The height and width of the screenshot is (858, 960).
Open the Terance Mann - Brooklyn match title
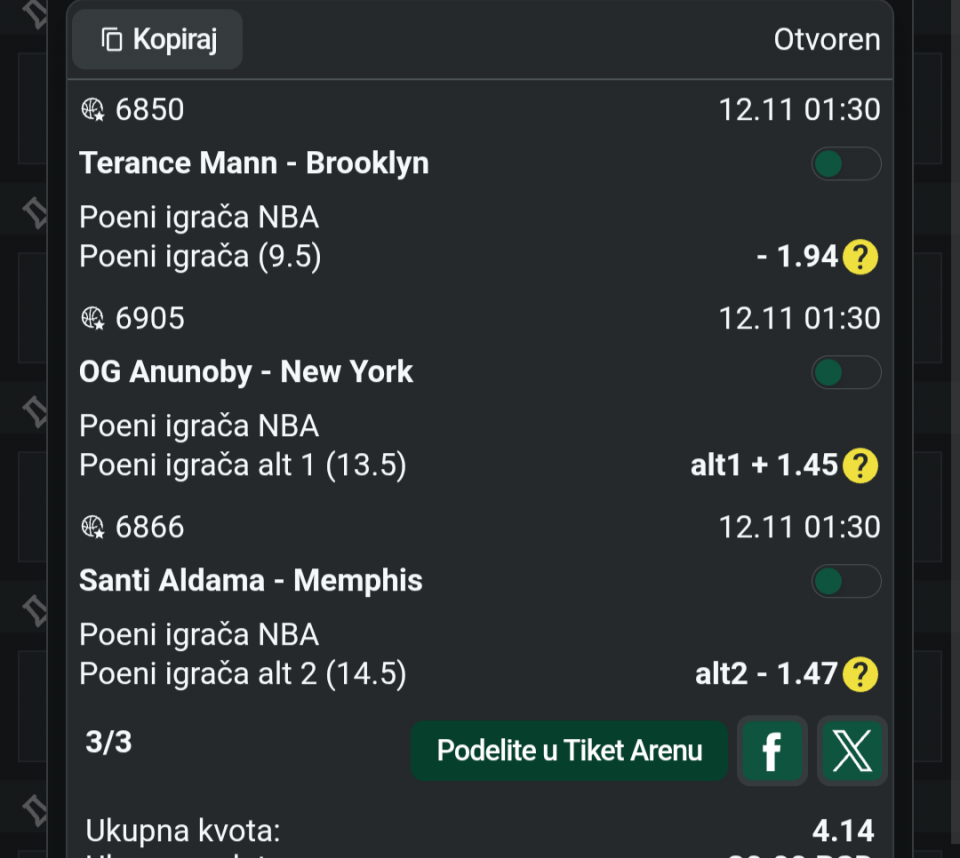pos(254,163)
